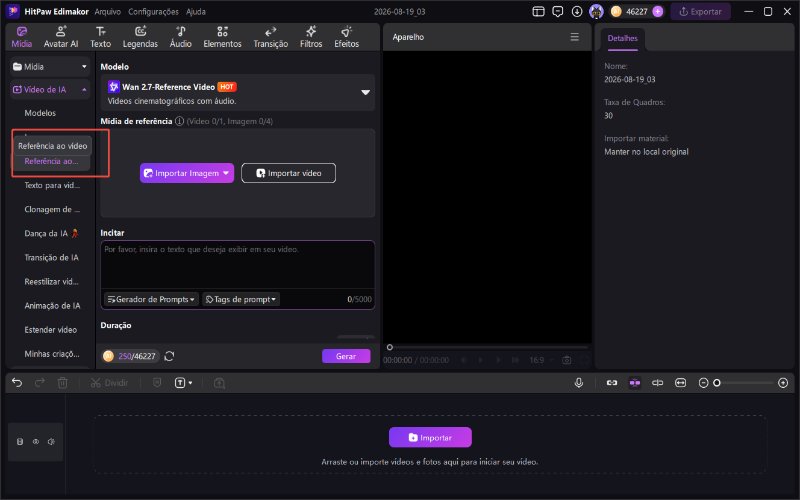
Task: Click the shield marker icon in timeline toolbar
Action: (157, 383)
